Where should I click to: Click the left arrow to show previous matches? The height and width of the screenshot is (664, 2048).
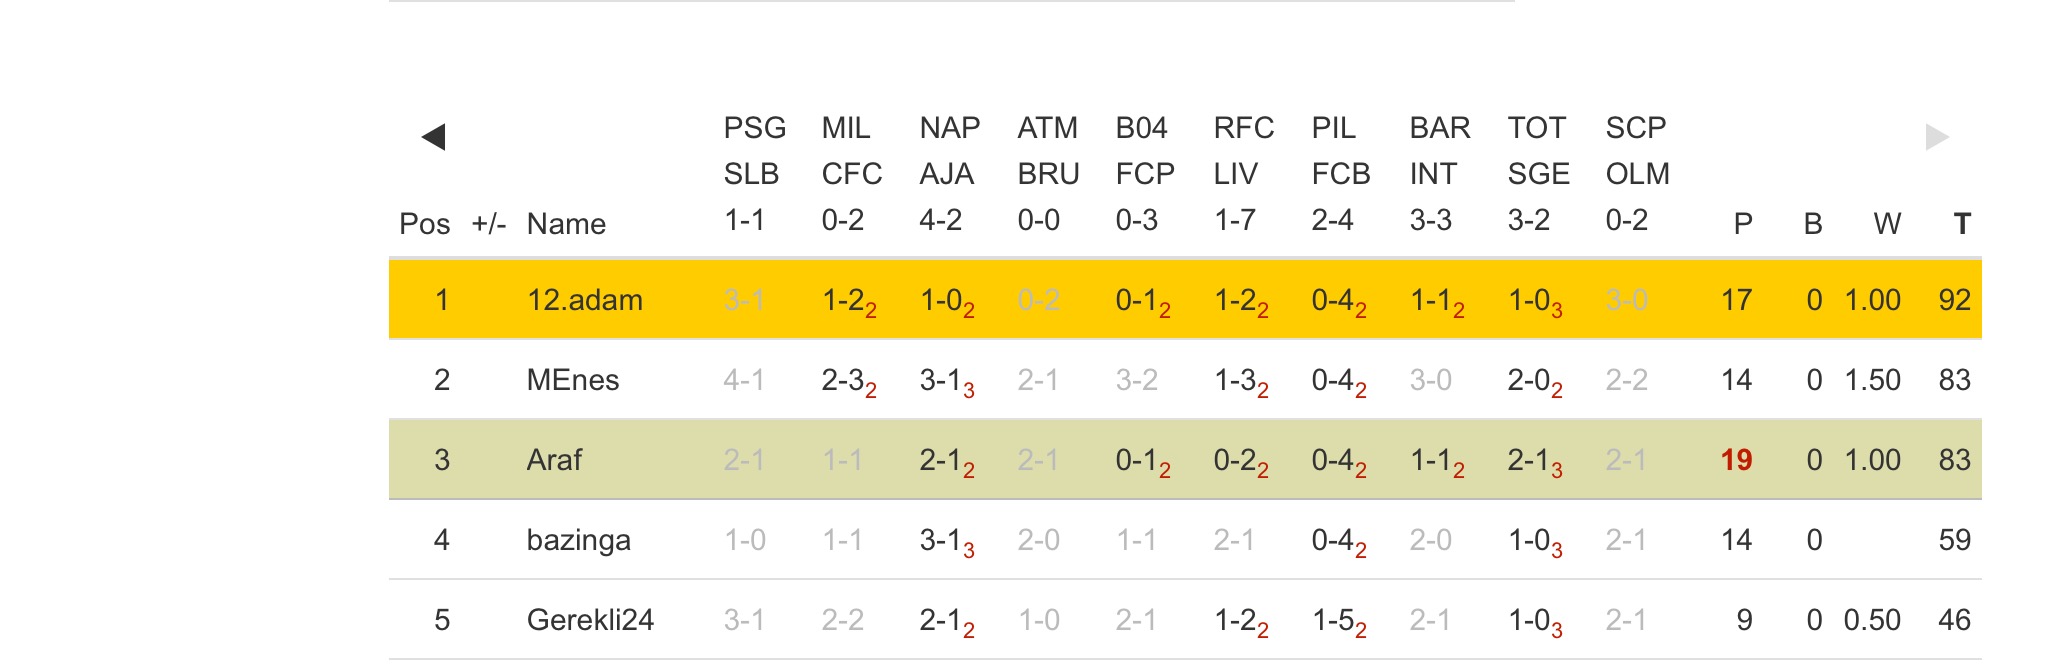433,137
